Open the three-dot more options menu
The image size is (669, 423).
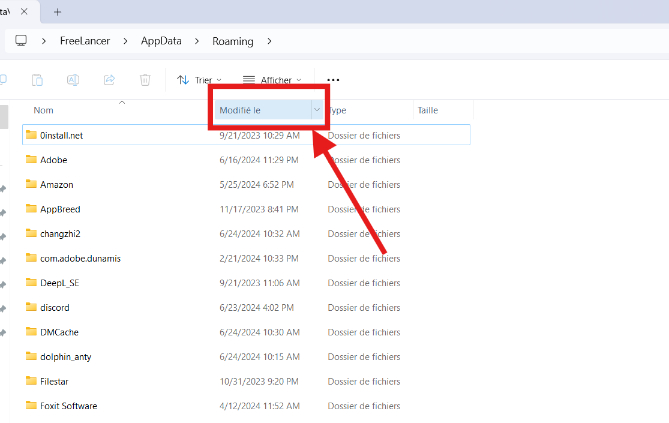coord(333,80)
